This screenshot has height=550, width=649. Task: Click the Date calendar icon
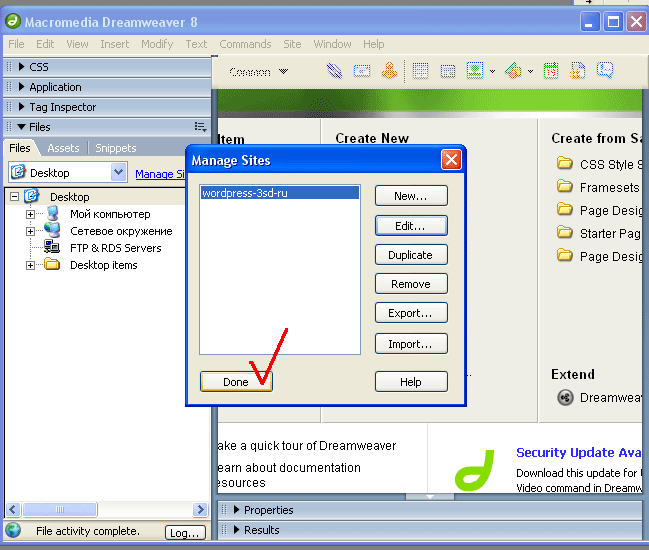point(551,71)
